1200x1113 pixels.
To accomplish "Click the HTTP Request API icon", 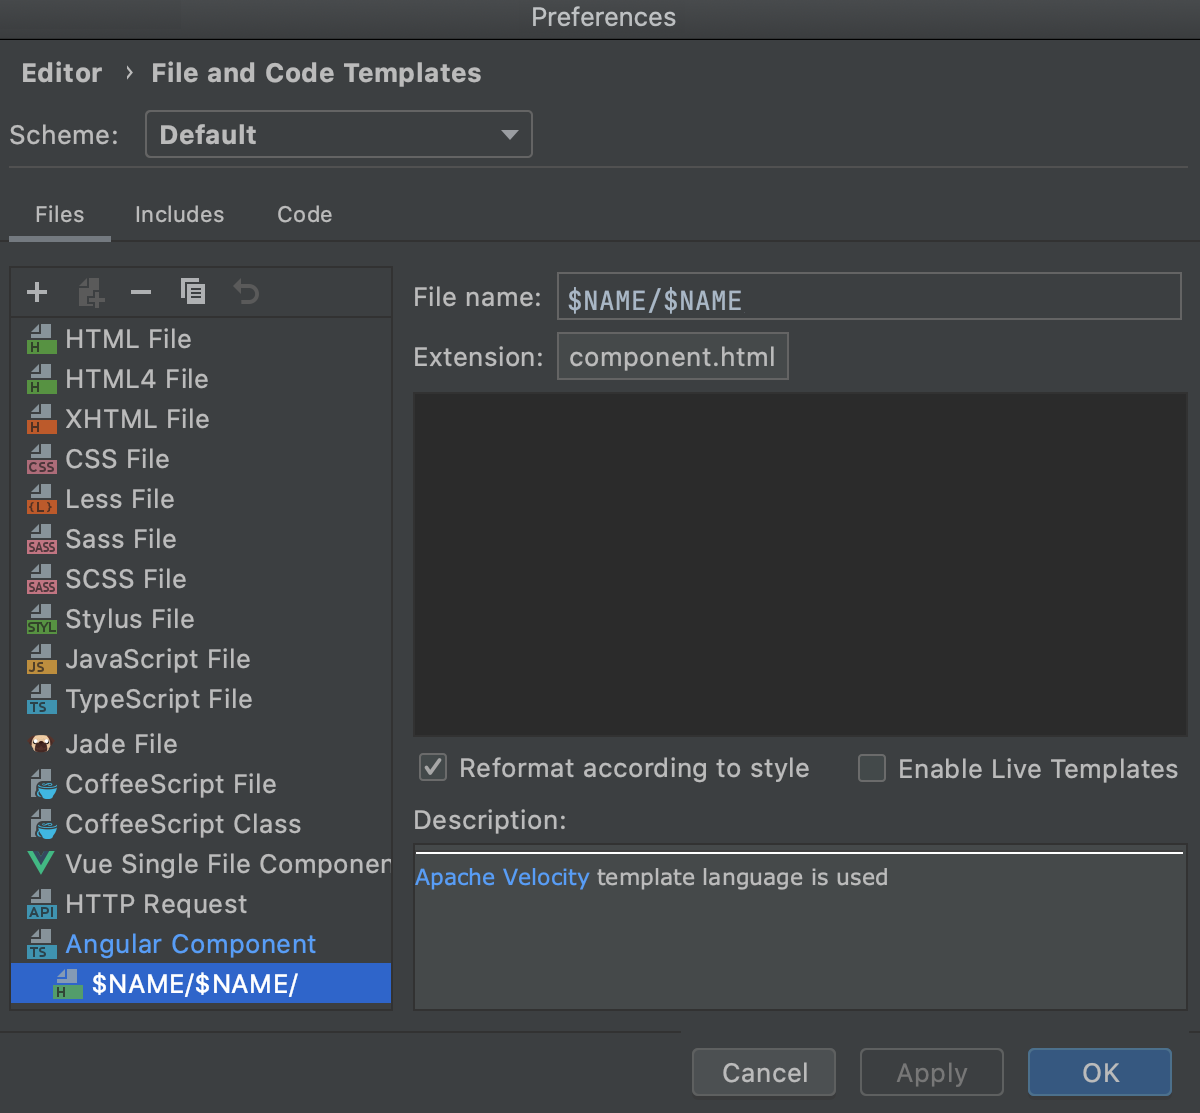I will [41, 904].
